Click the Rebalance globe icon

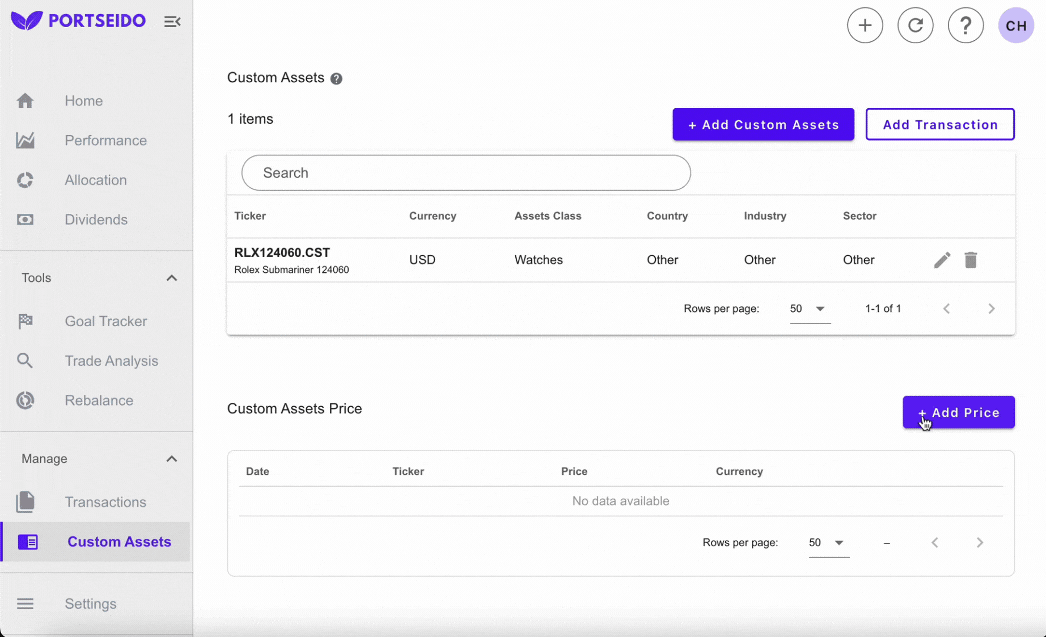coord(26,400)
